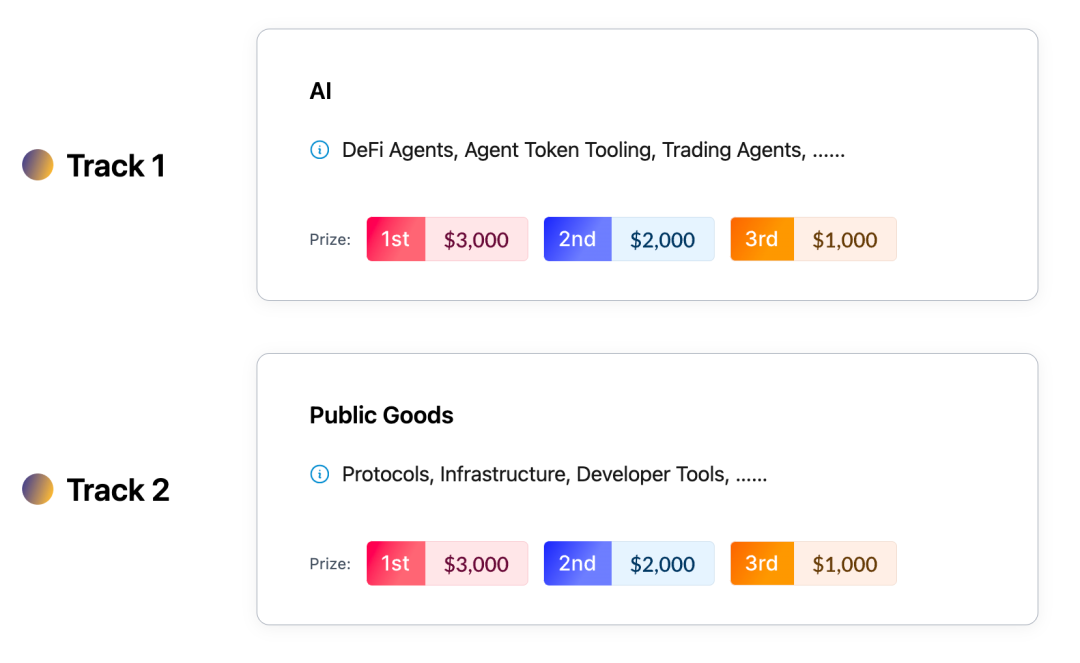
Task: Open the AI track title
Action: 320,91
